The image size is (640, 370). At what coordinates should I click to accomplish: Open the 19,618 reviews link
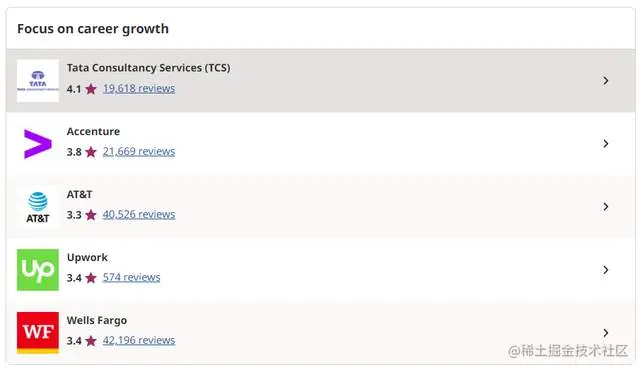coord(139,89)
